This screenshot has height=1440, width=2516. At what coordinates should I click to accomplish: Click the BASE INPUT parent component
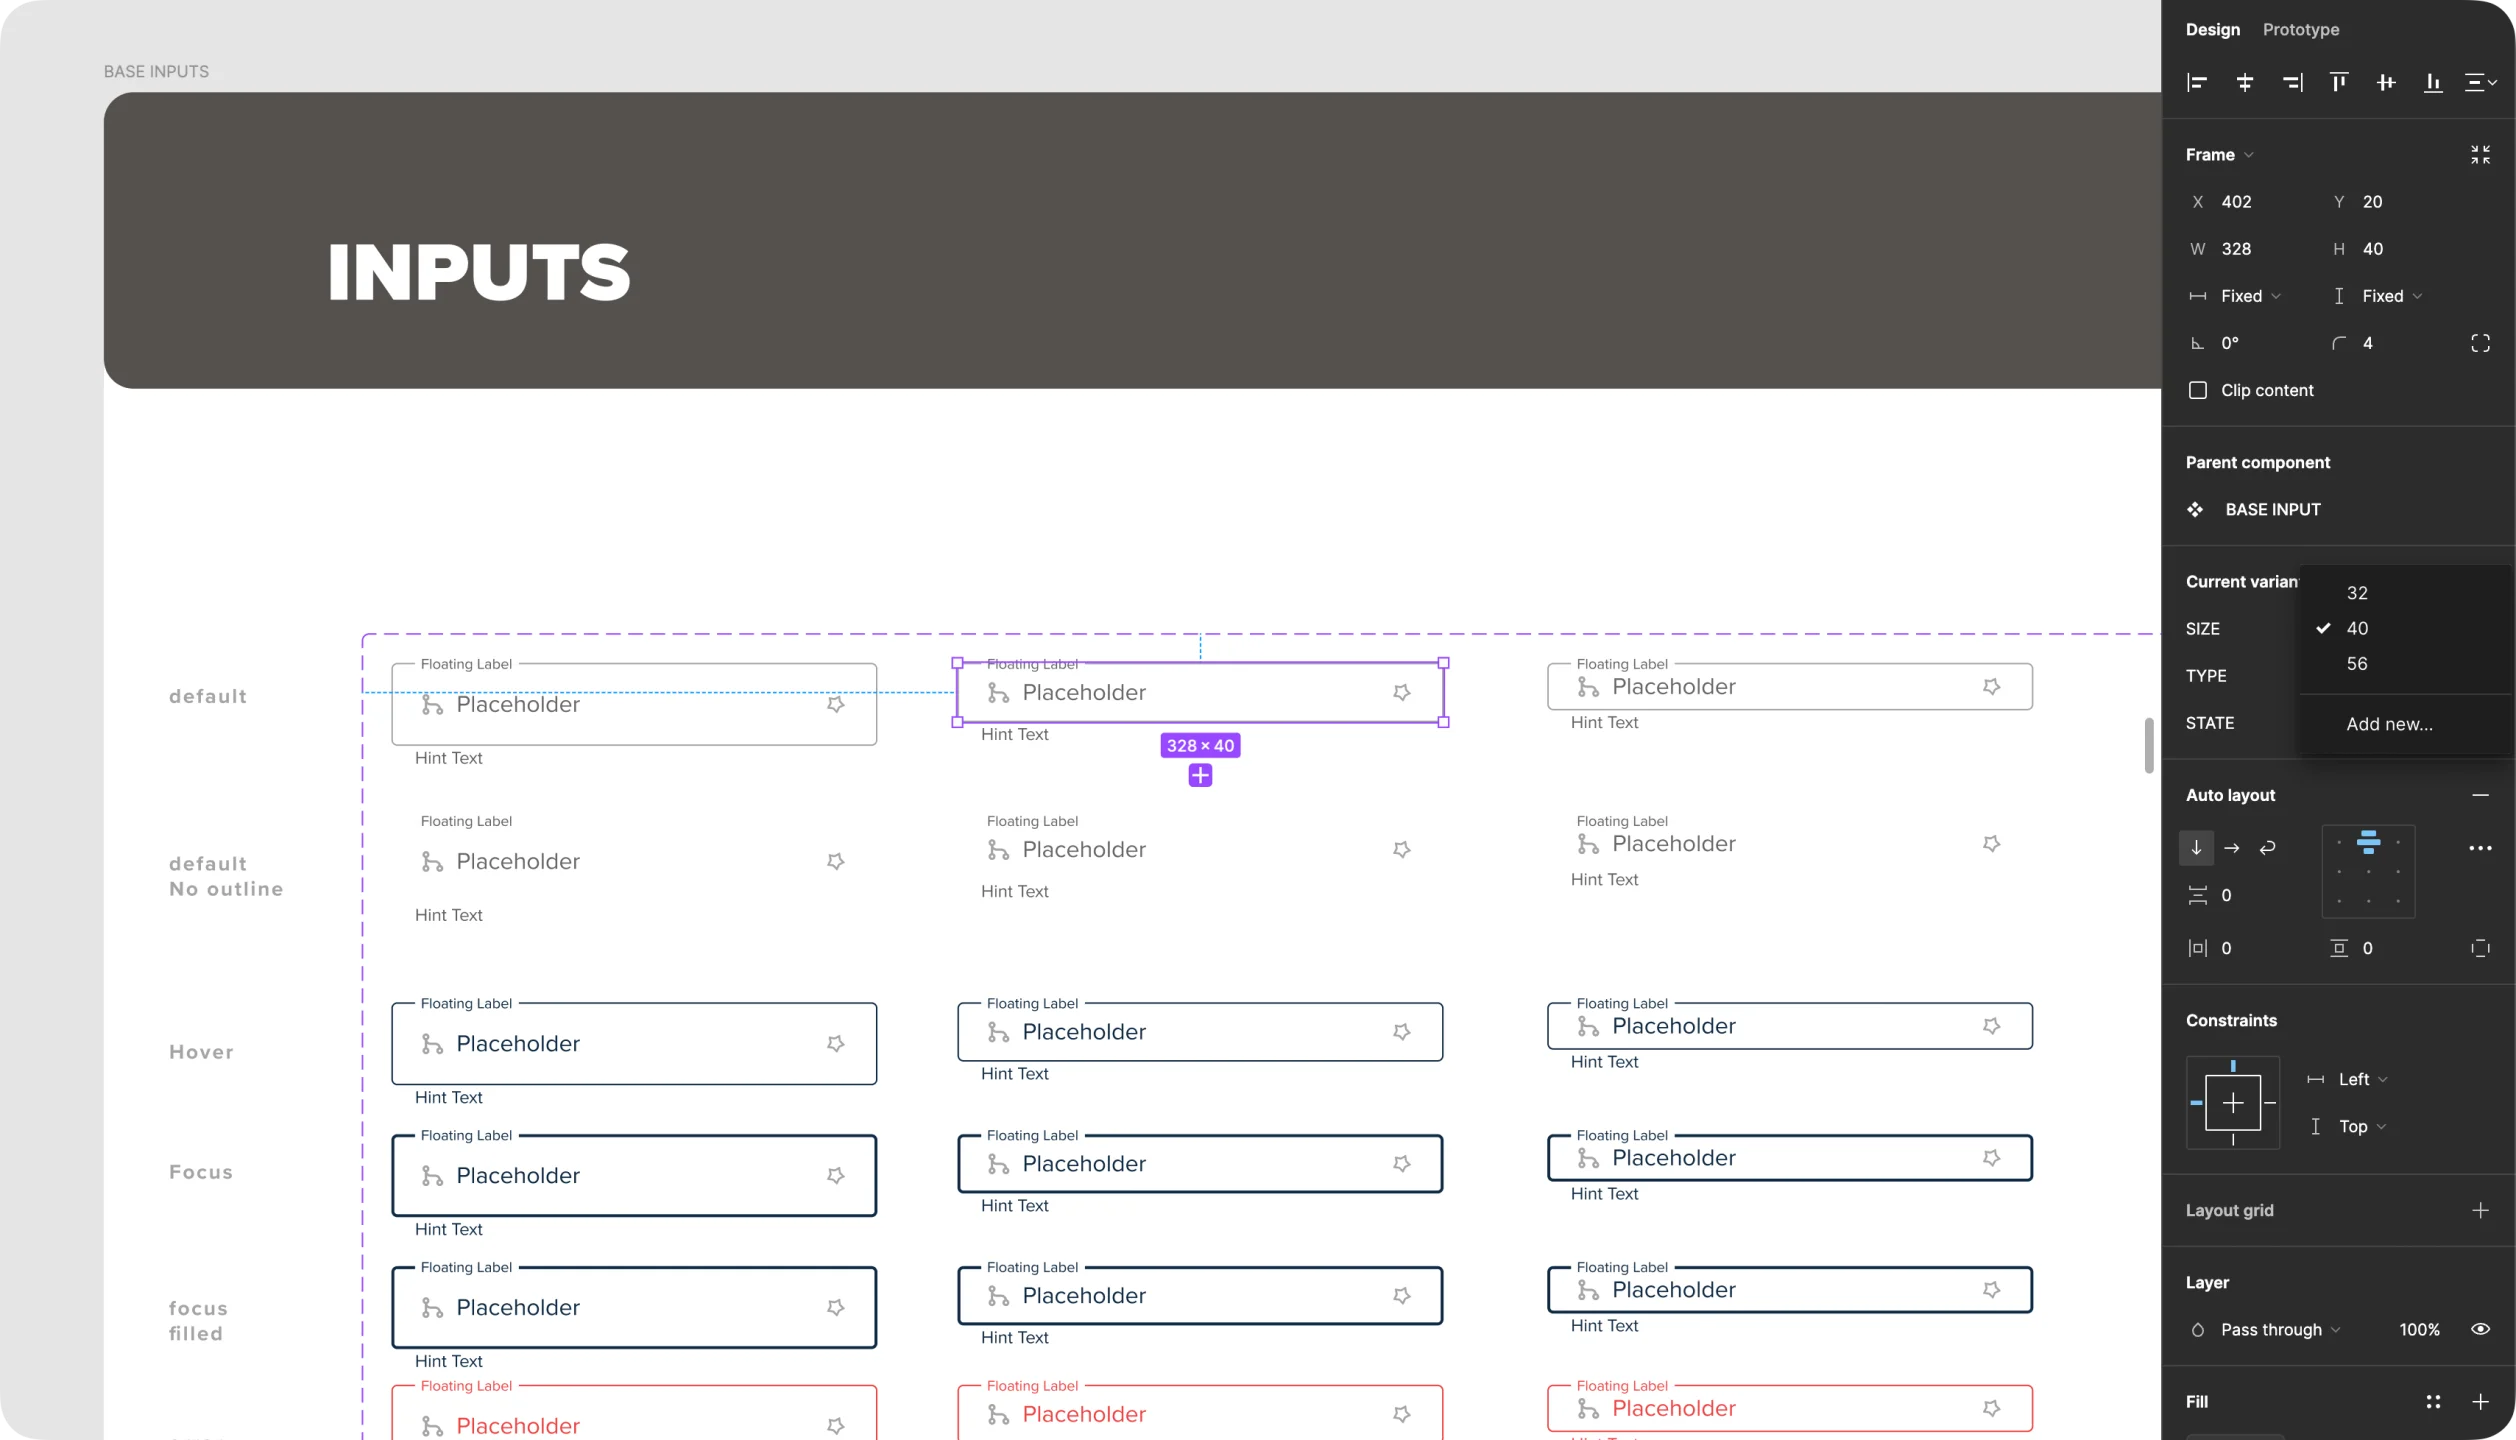tap(2272, 510)
